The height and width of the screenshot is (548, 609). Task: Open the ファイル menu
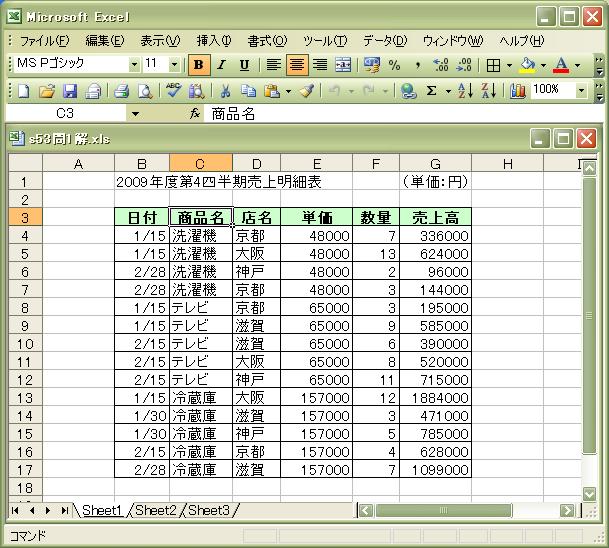tap(44, 40)
